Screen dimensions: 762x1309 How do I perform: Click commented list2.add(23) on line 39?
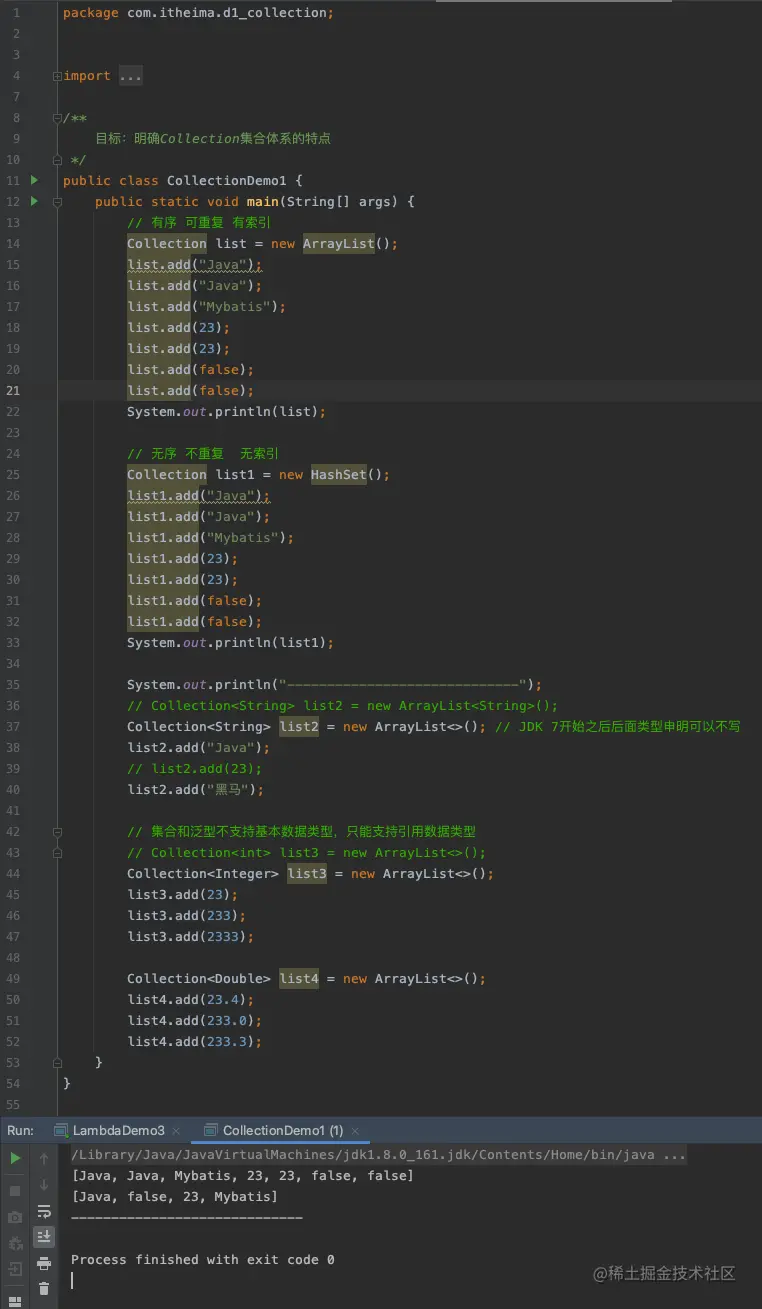(194, 769)
